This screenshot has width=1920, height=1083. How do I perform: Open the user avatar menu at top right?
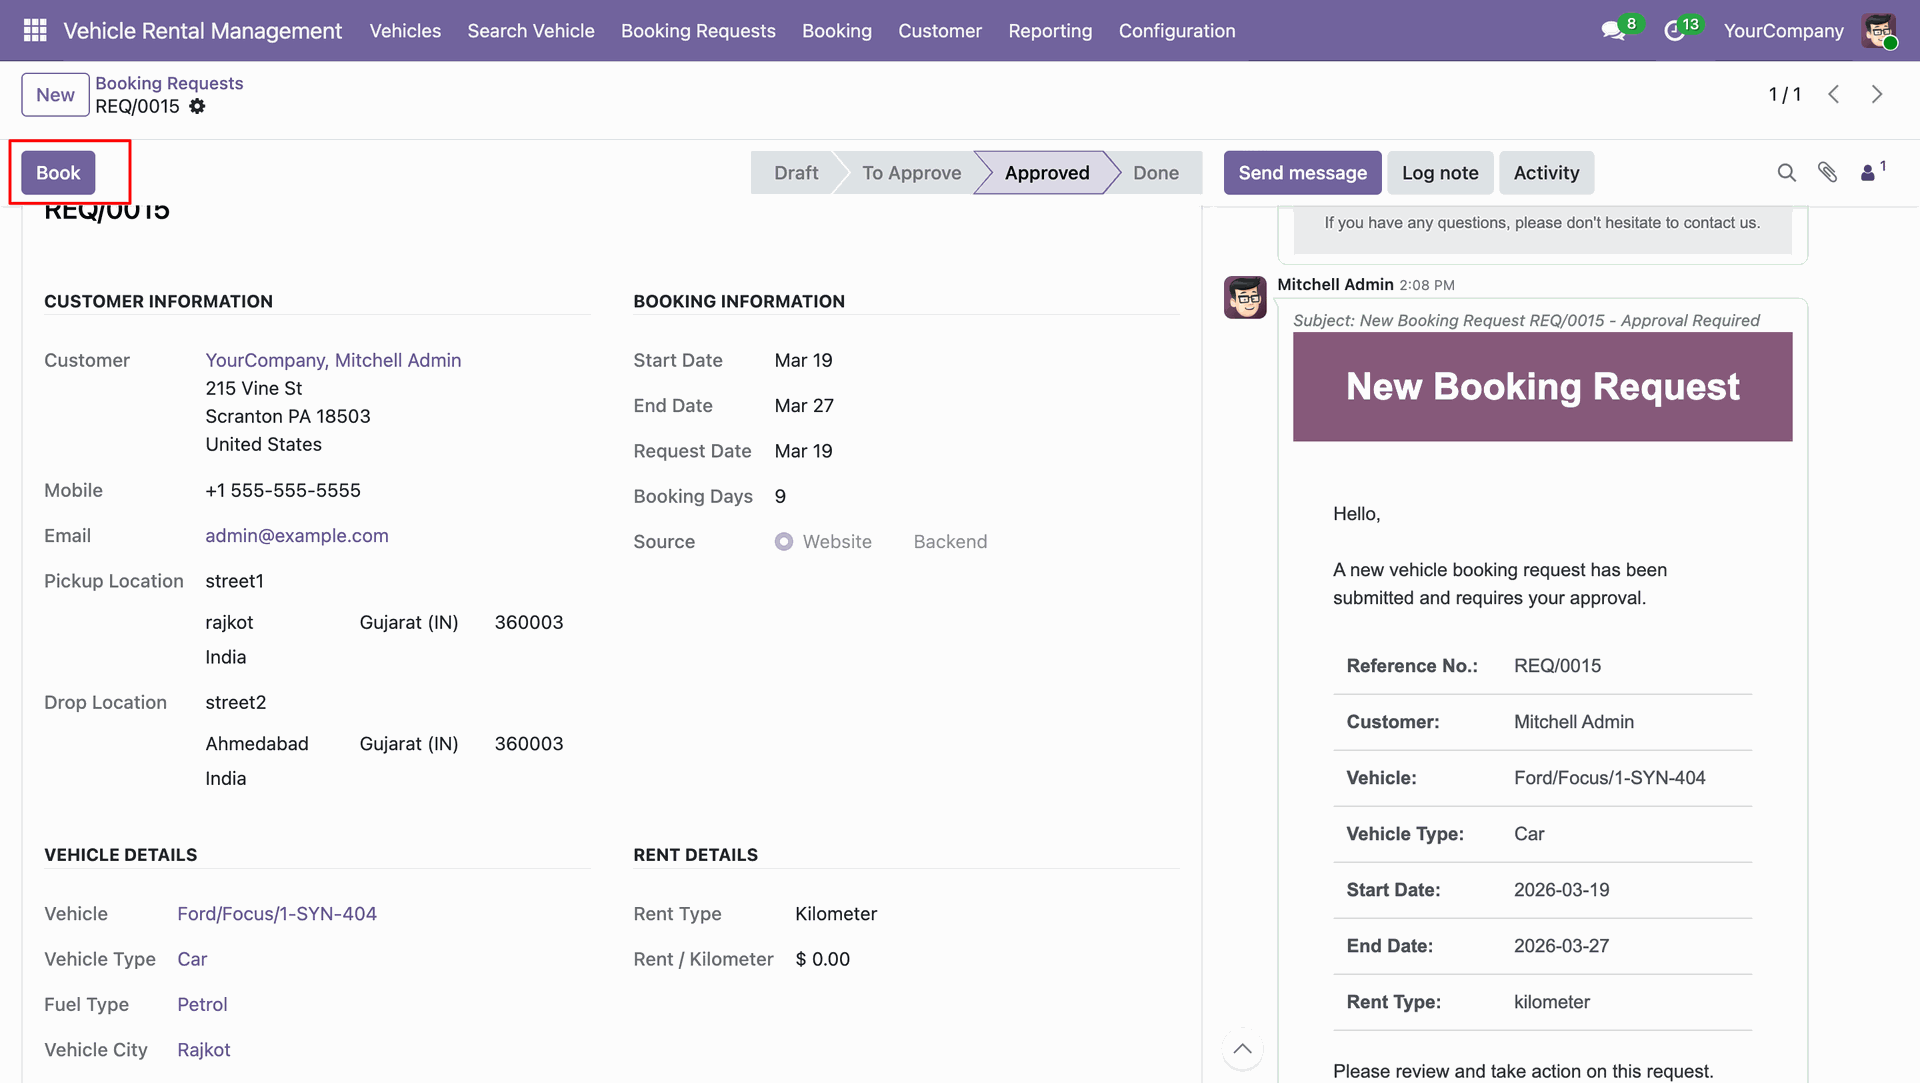(1879, 31)
